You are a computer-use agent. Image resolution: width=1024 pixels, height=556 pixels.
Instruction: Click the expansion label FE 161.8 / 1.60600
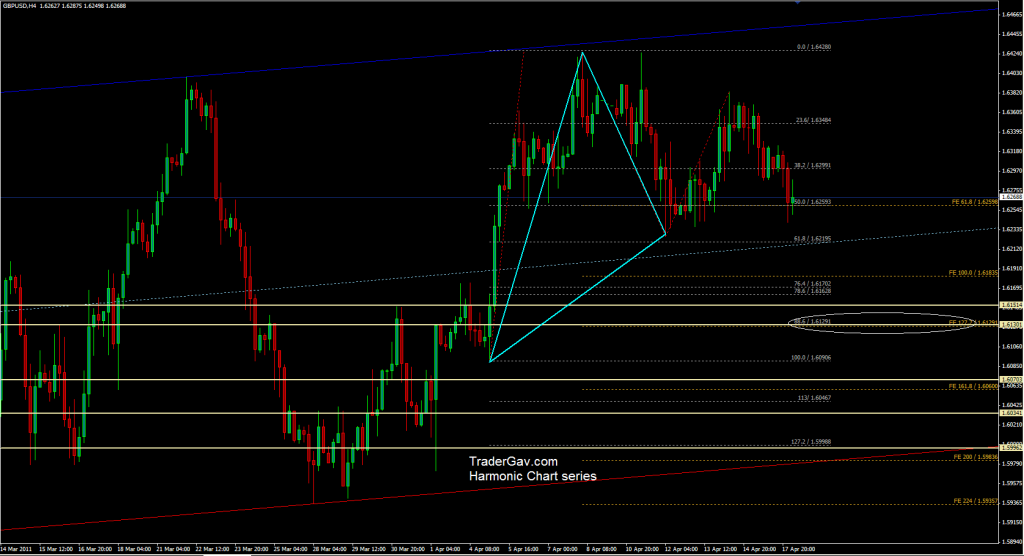(974, 386)
